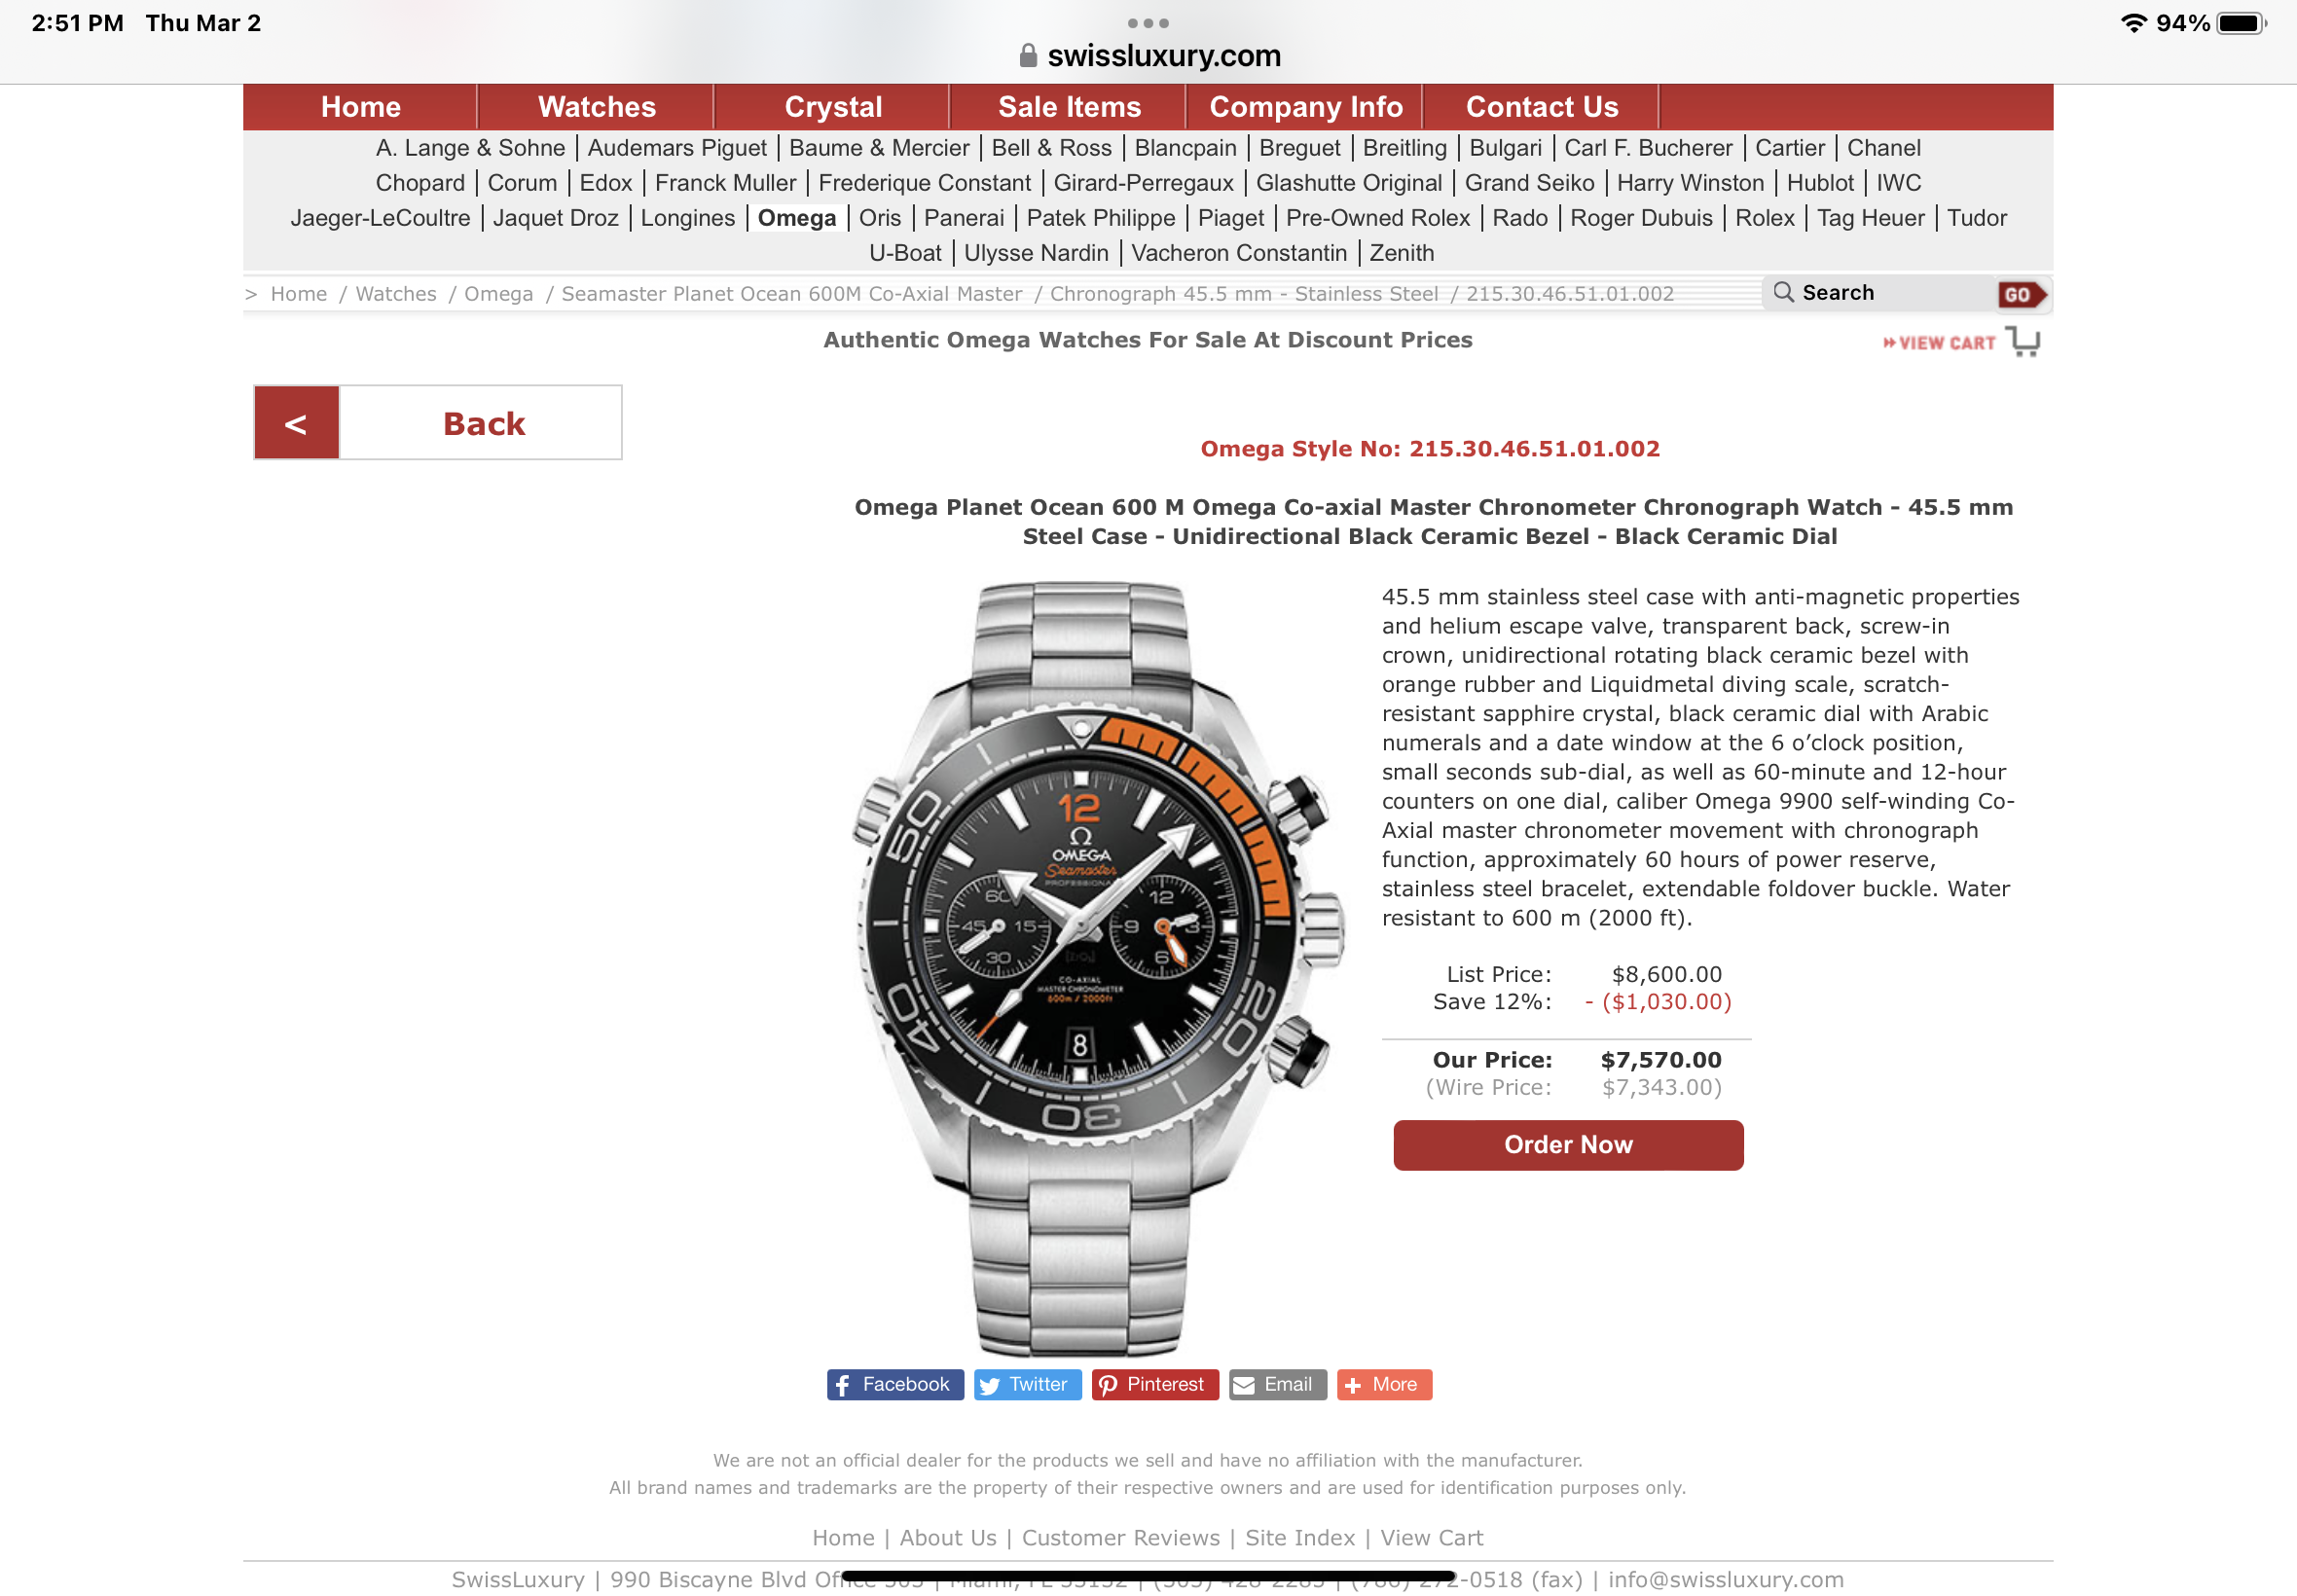Open the Company Info menu
Screen dimensions: 2297x1596
tap(1304, 107)
